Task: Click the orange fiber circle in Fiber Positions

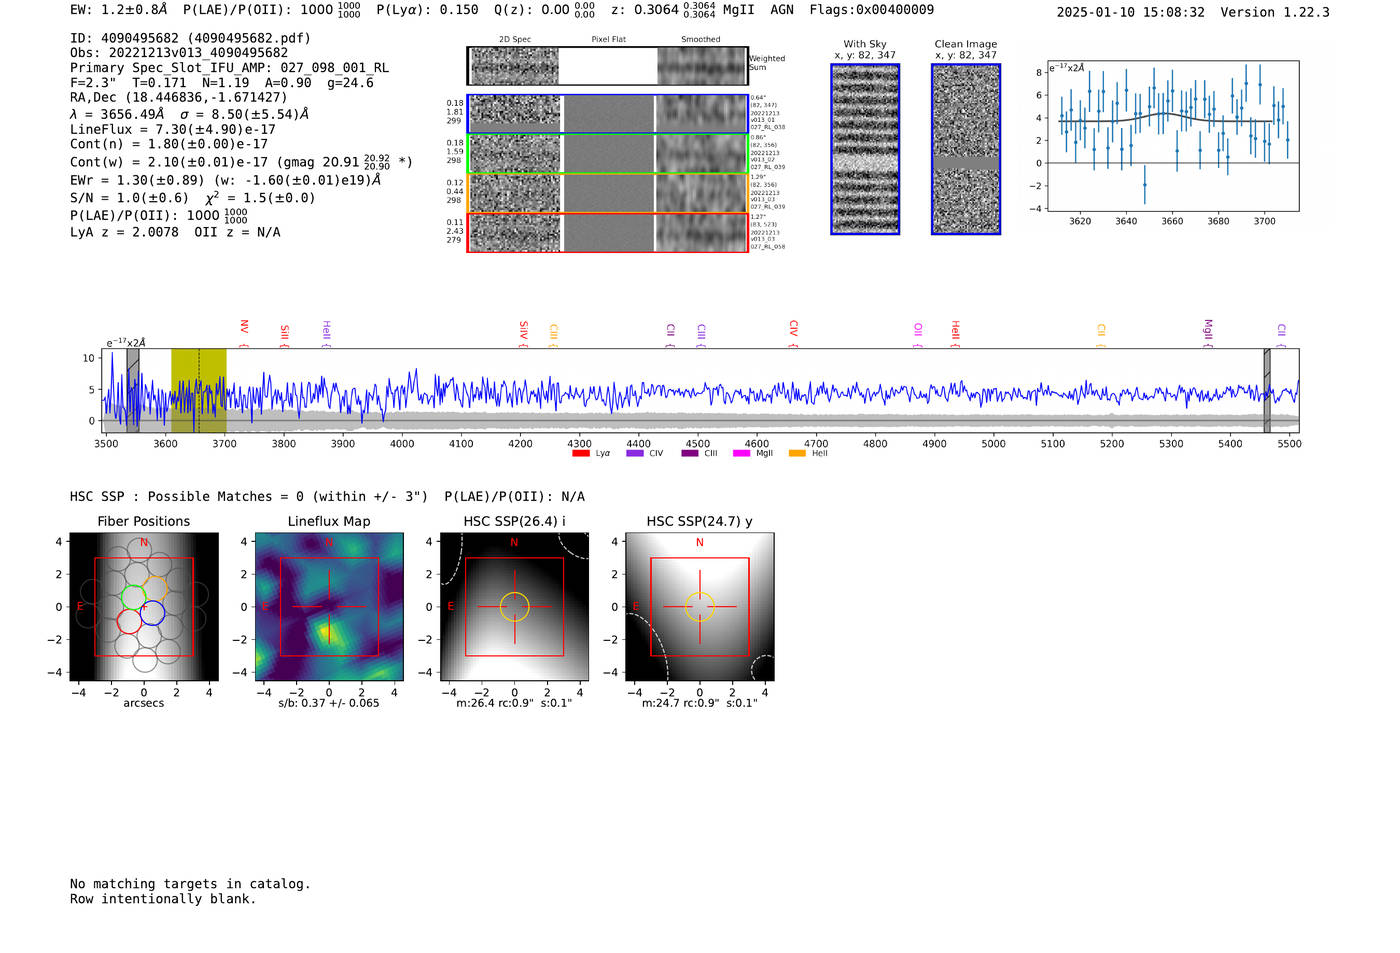Action: click(x=155, y=587)
